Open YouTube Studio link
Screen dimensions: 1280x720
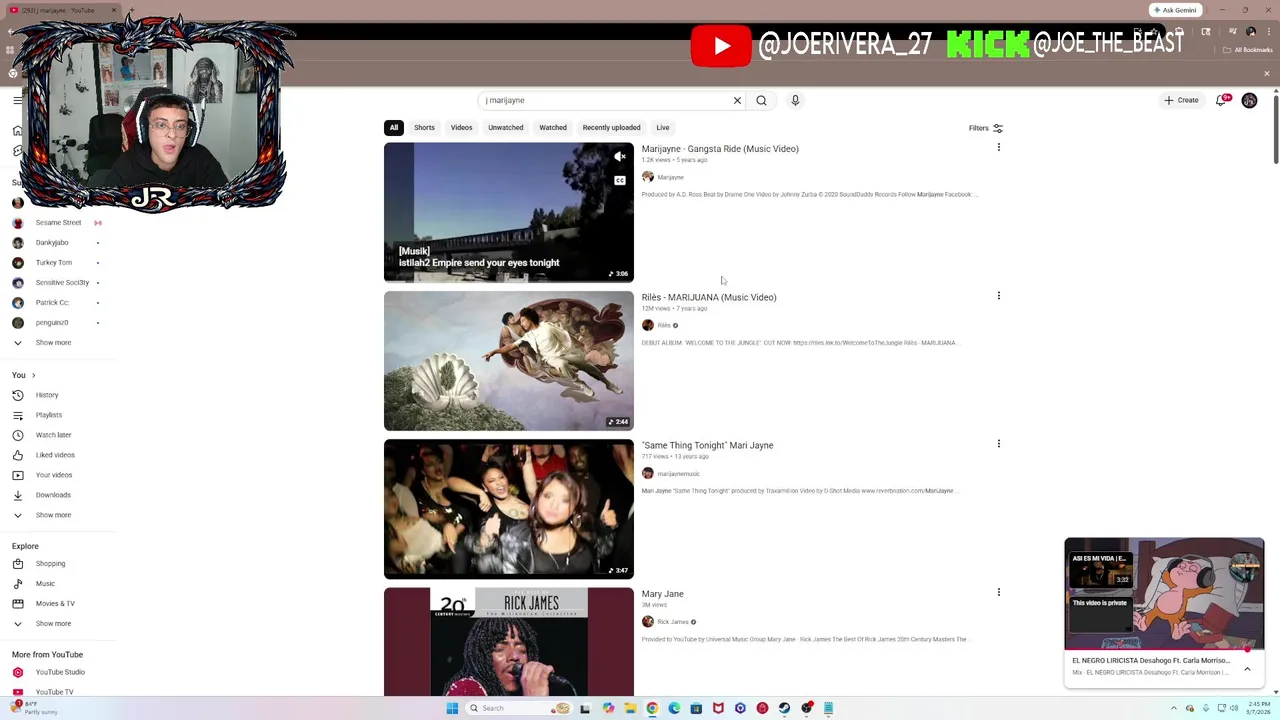pos(58,672)
